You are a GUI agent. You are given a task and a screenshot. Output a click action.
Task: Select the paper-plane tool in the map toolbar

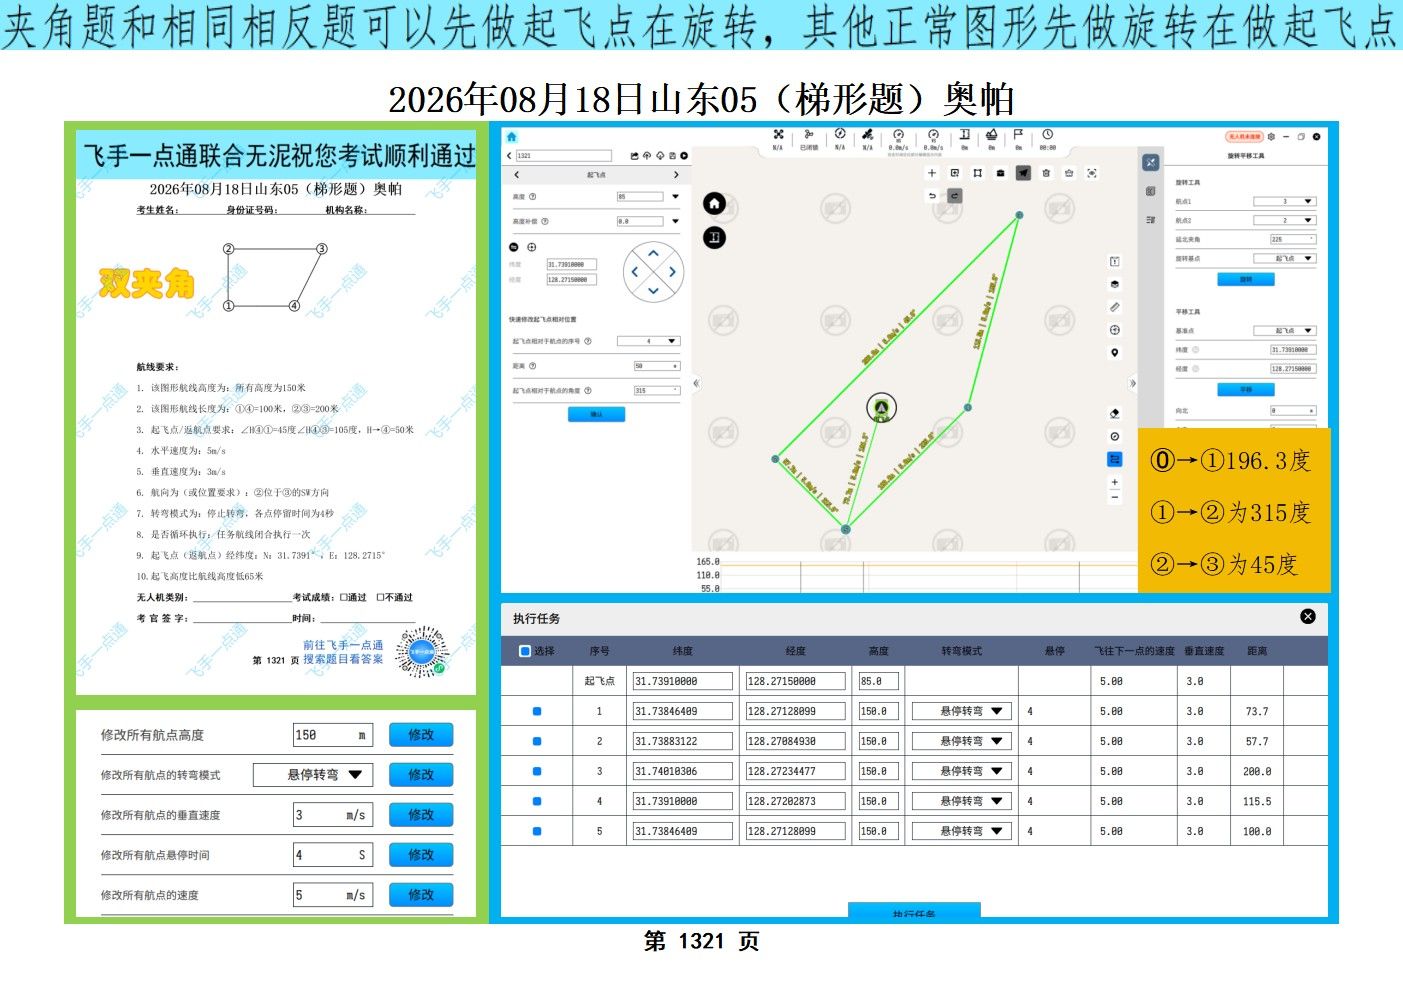1023,173
